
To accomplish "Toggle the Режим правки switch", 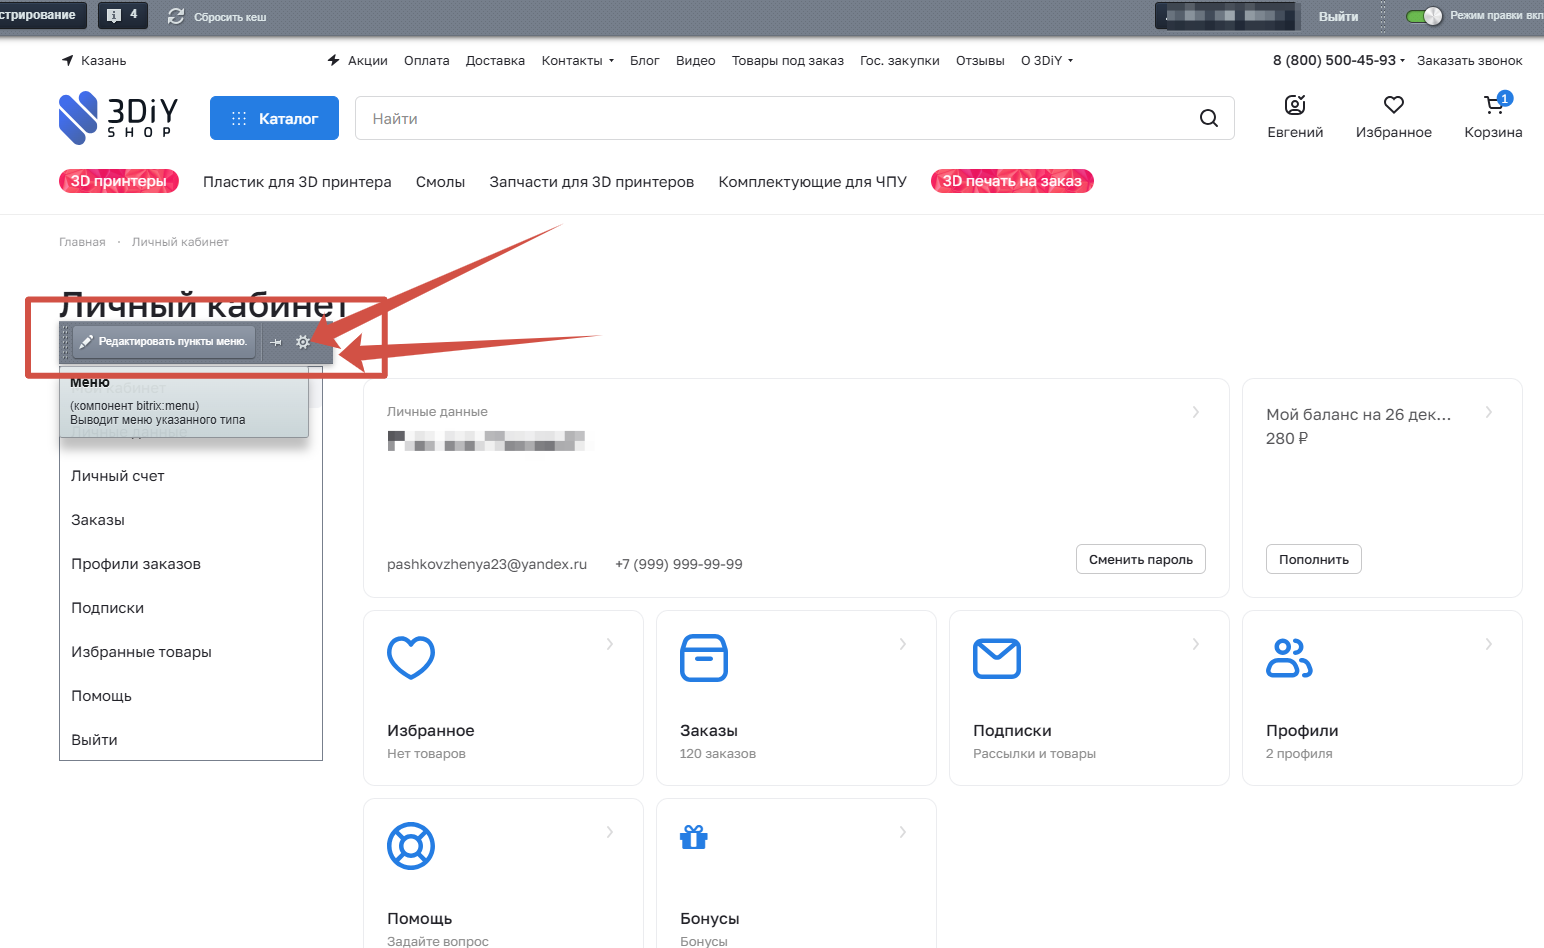I will tap(1424, 16).
